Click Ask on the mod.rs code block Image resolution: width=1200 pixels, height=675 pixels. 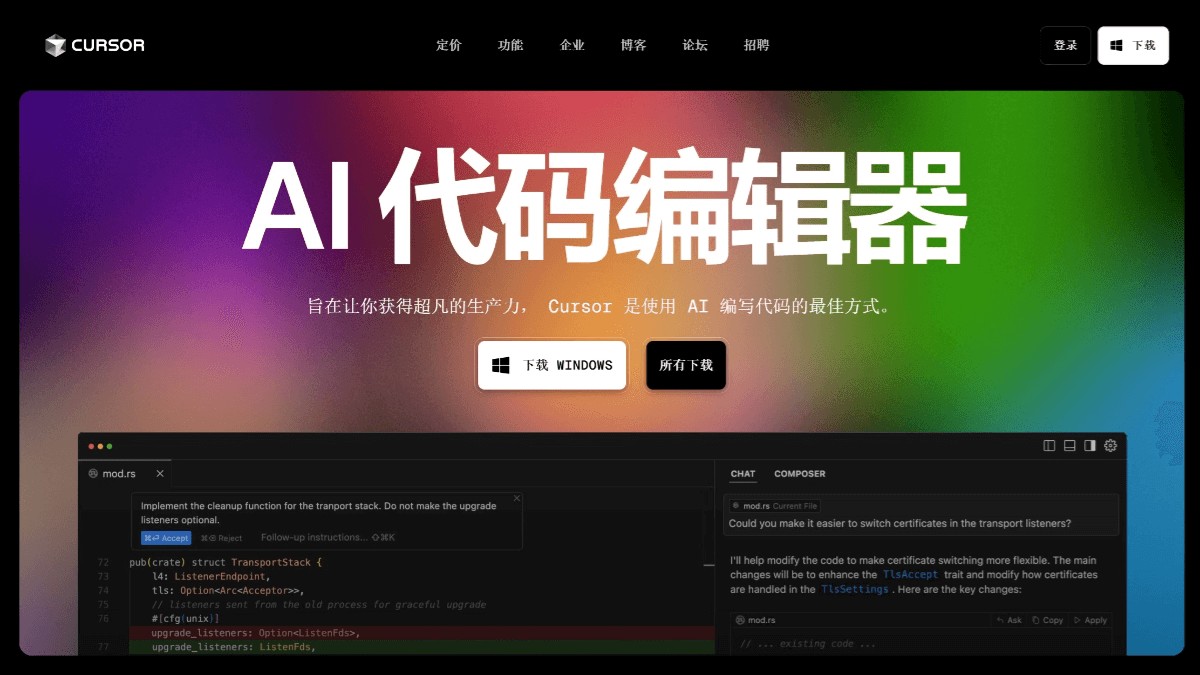tap(1009, 620)
